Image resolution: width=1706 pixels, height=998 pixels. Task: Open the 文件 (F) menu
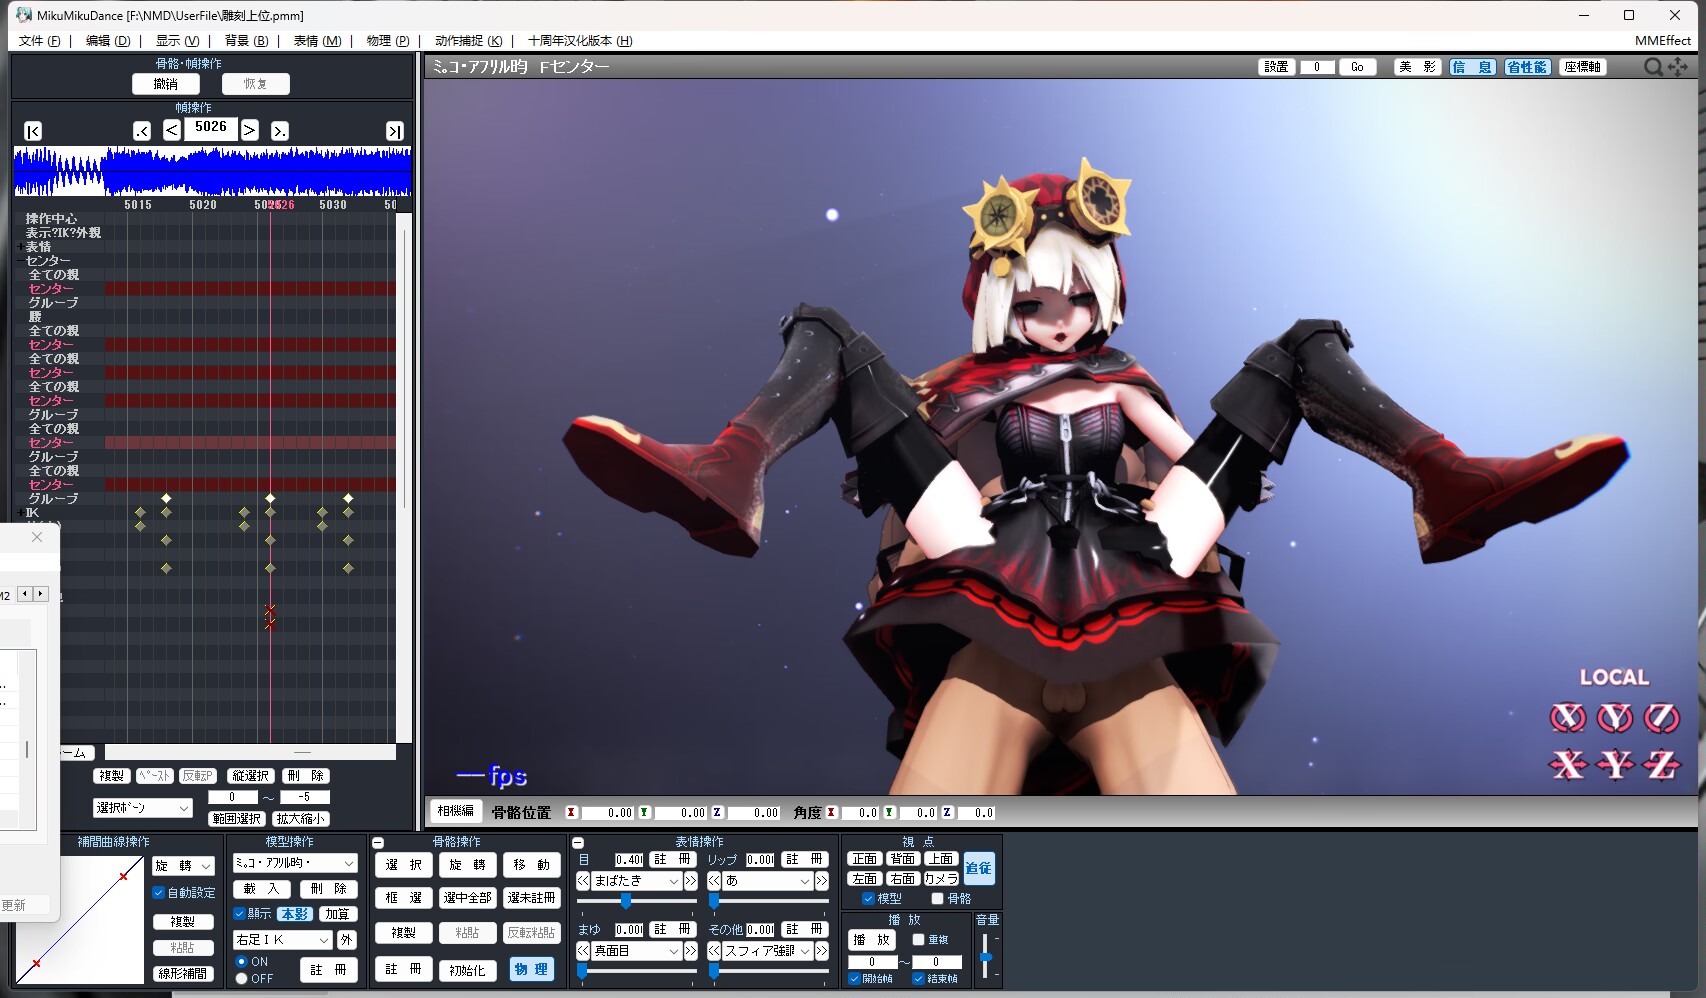(x=39, y=41)
